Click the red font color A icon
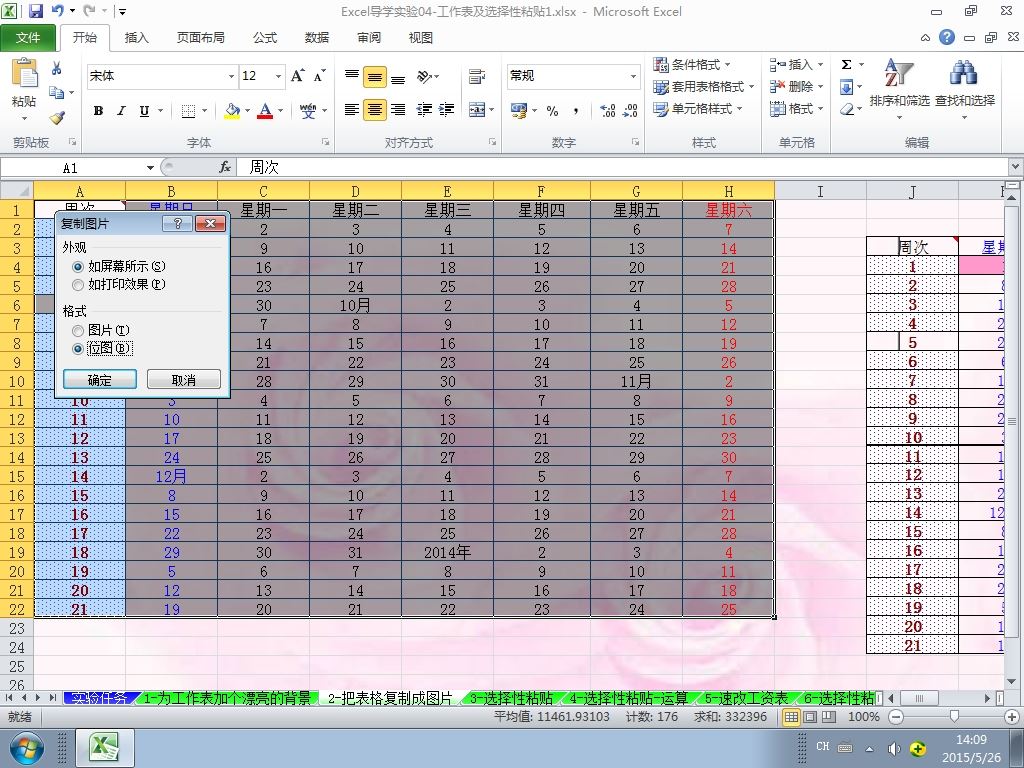 pos(264,110)
